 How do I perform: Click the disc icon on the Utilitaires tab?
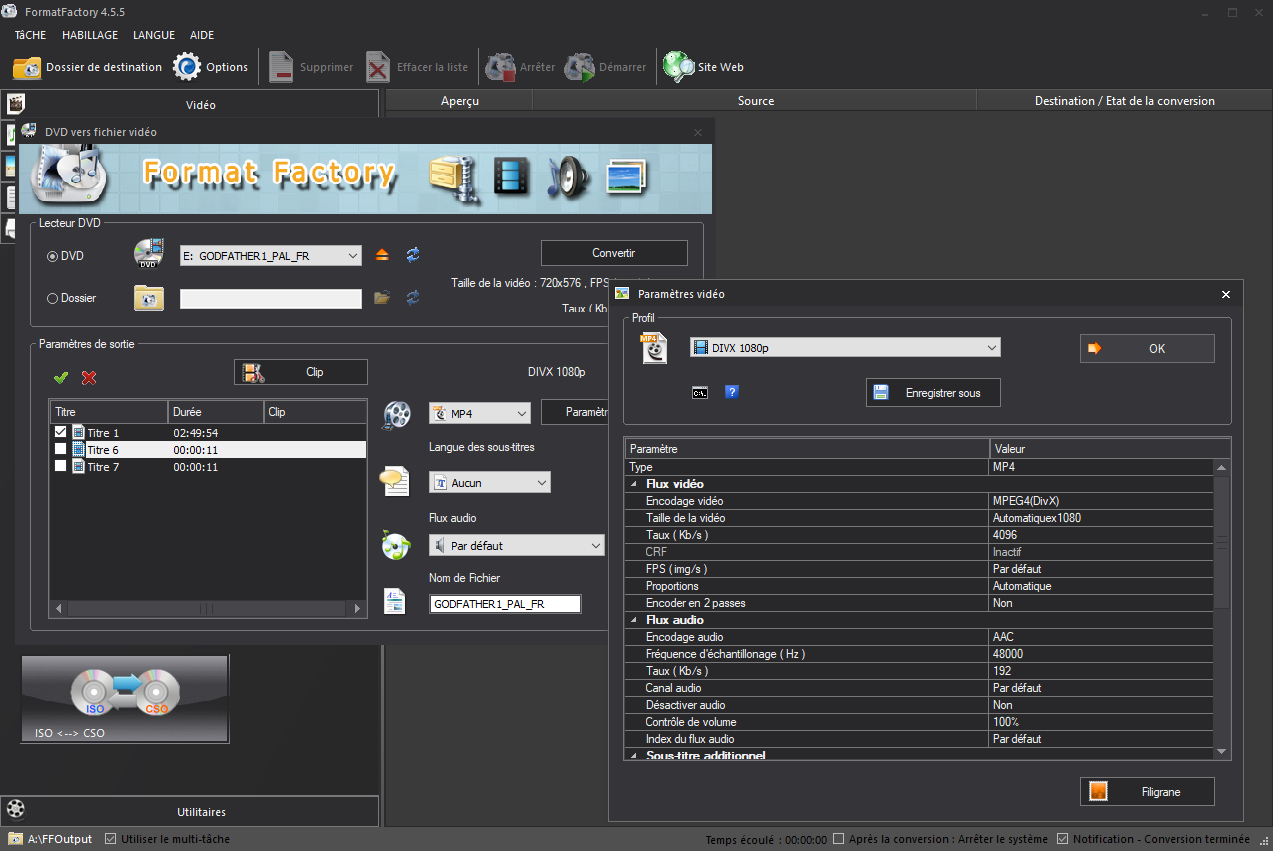[16, 810]
